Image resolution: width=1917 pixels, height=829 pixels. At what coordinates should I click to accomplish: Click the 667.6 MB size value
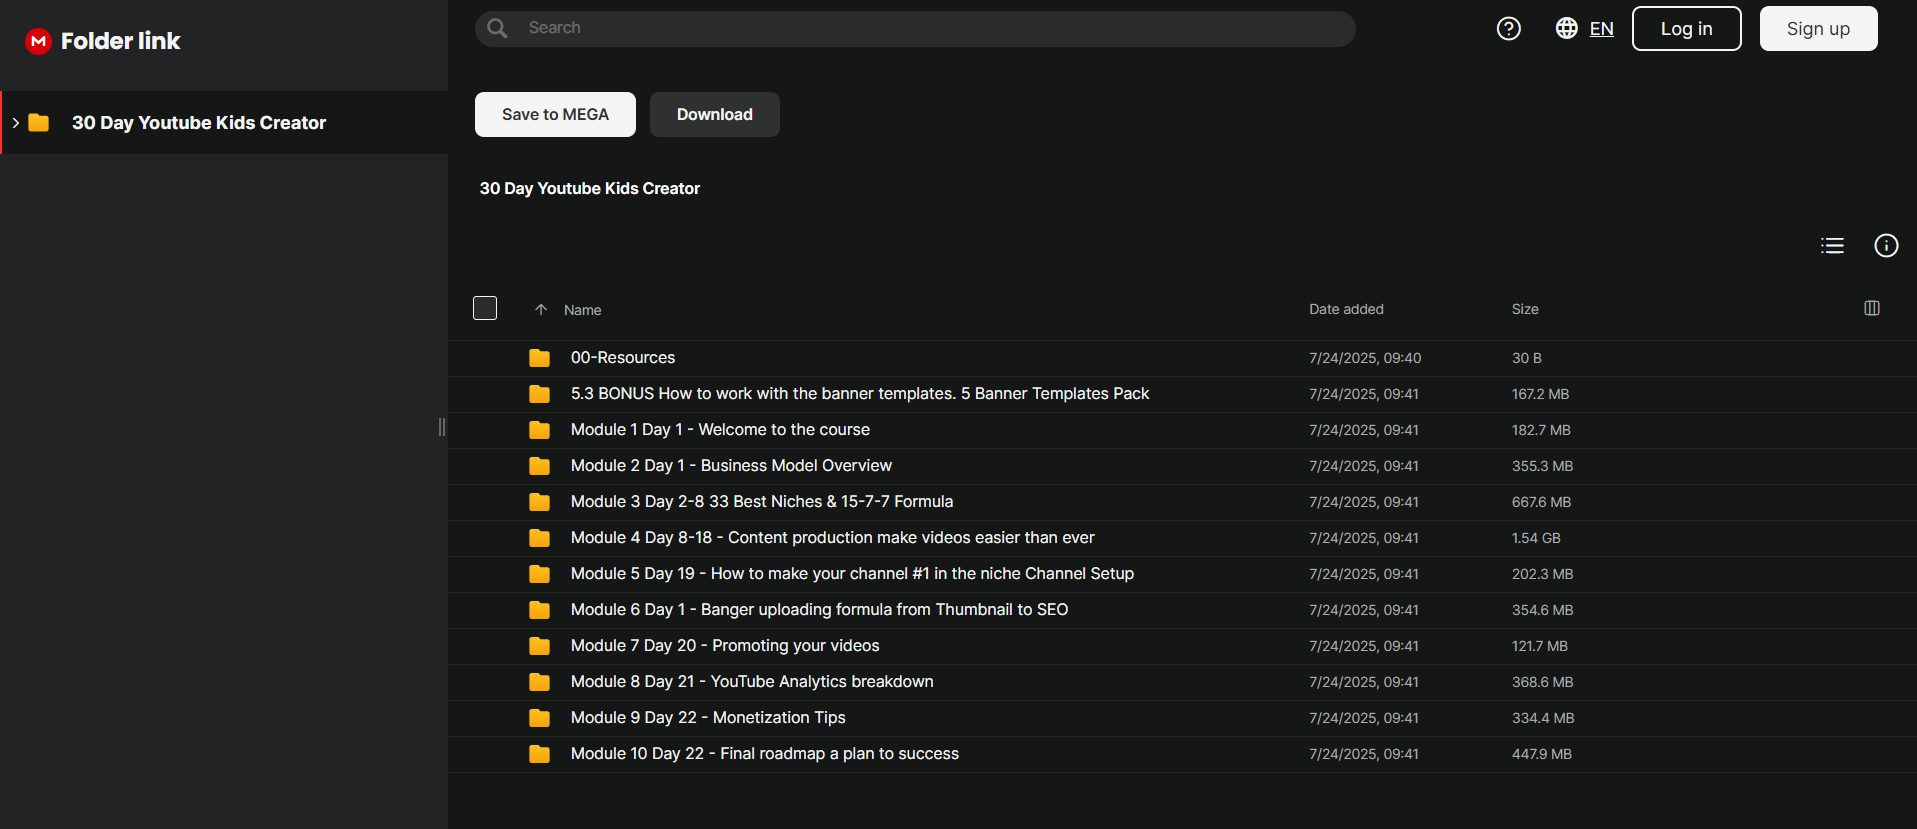point(1541,502)
